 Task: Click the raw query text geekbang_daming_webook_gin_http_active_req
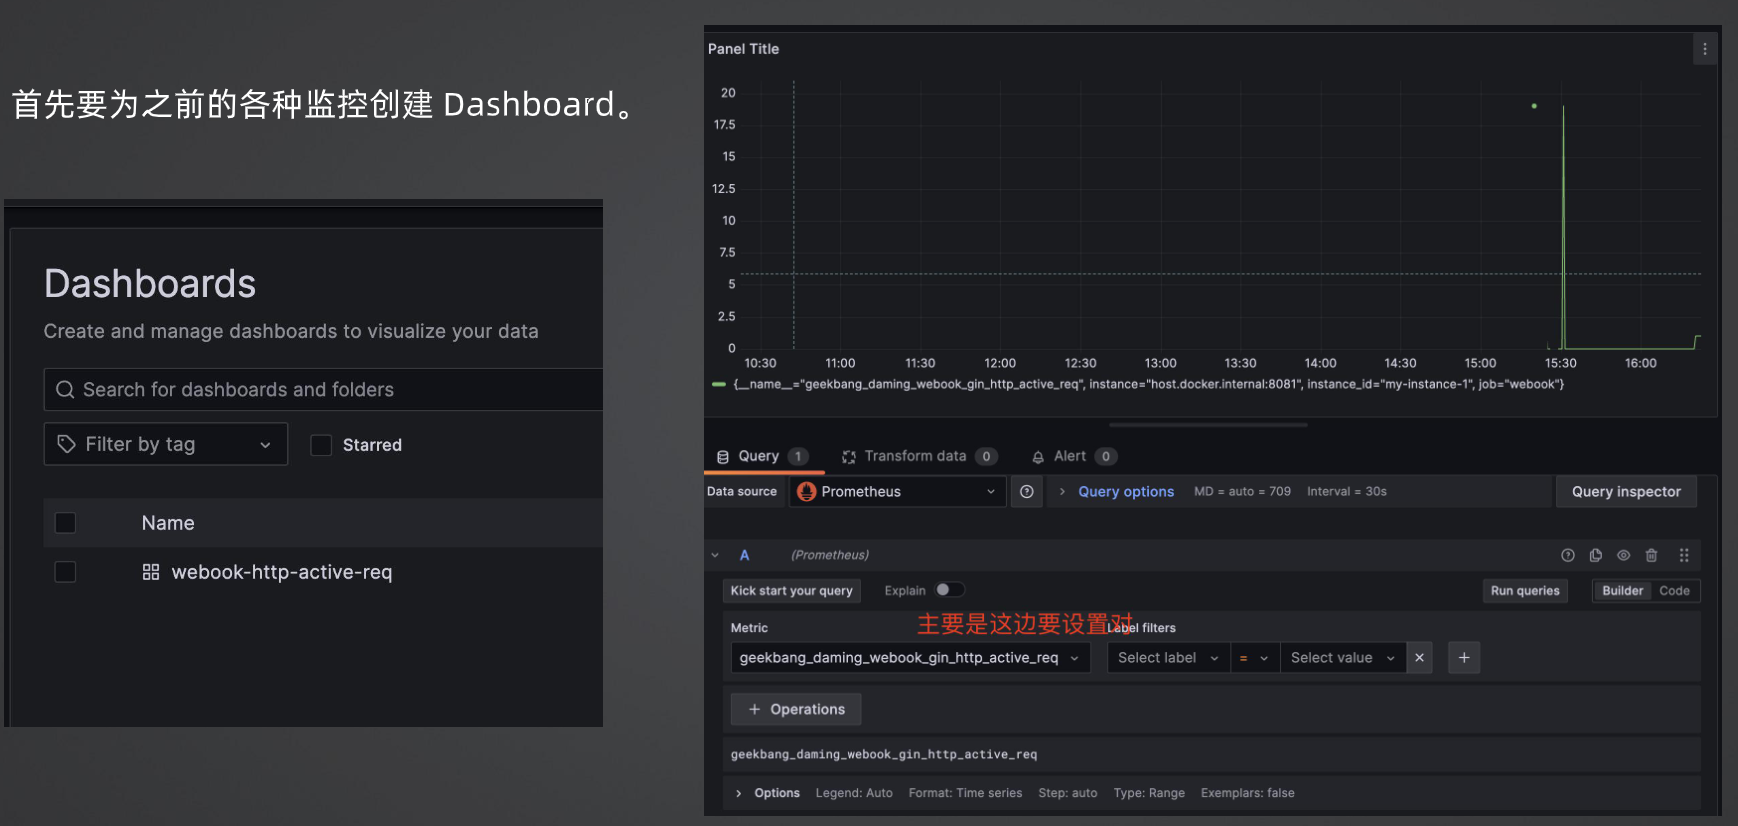pyautogui.click(x=883, y=755)
